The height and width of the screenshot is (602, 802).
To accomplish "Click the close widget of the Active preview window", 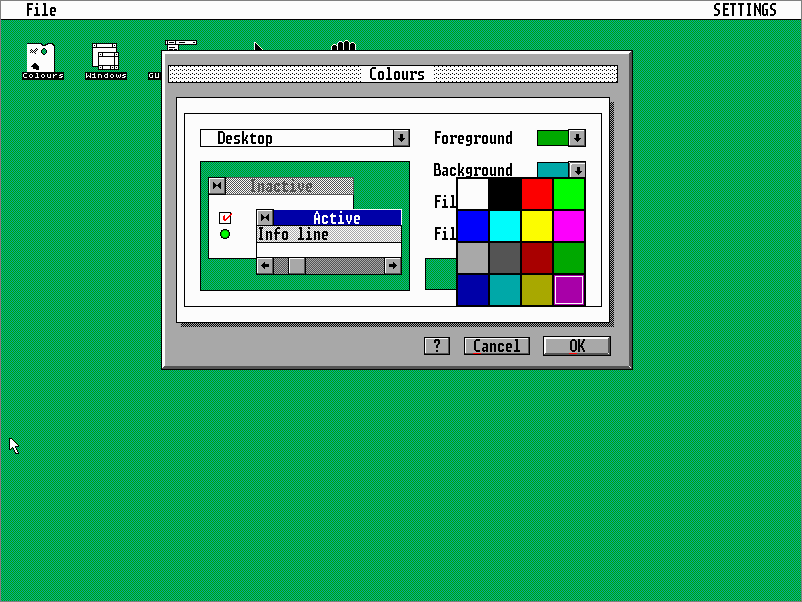I will click(264, 217).
